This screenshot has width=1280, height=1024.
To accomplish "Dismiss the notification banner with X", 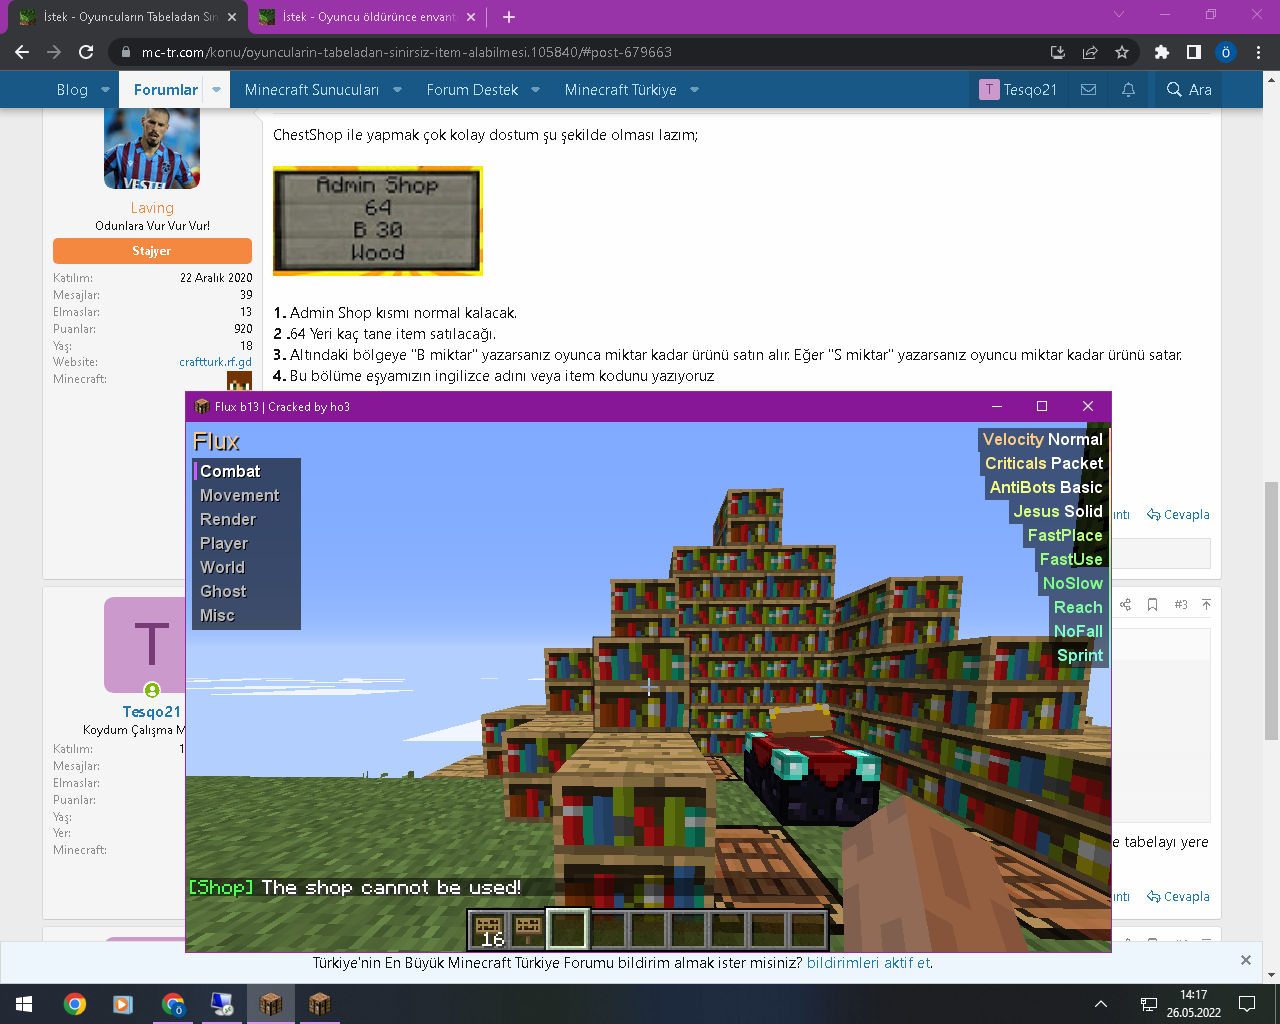I will click(x=1245, y=960).
